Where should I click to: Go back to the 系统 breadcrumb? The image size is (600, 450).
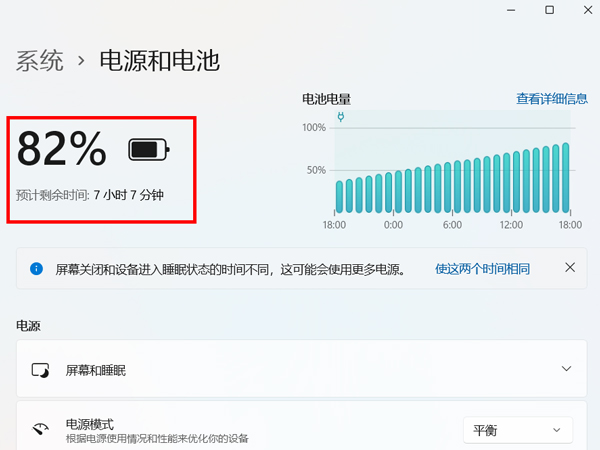[x=40, y=61]
